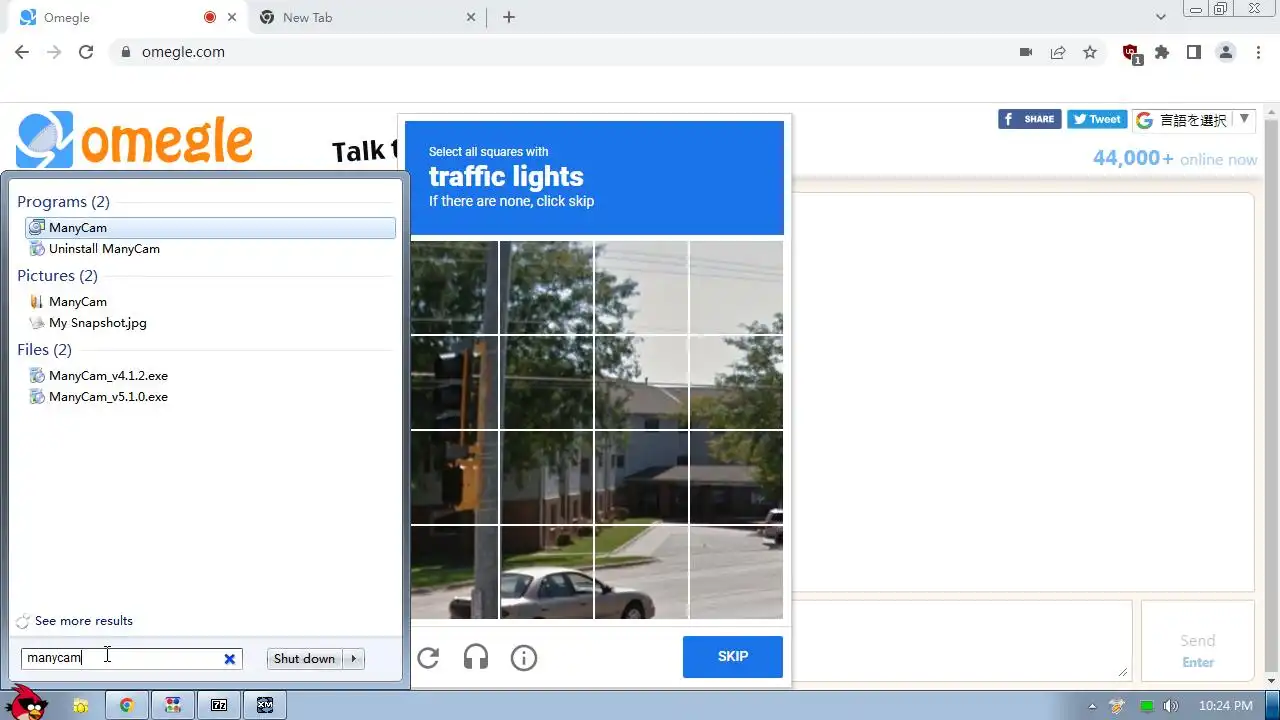Click the captcha SKIP button

[733, 657]
